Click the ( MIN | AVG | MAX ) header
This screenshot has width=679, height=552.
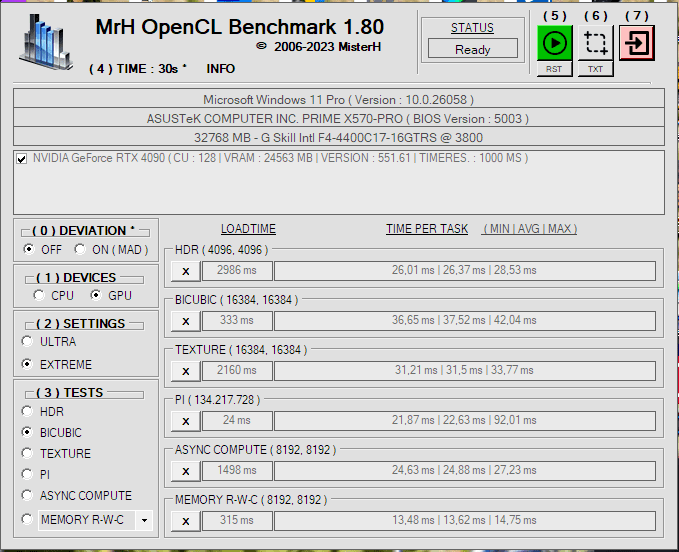(x=529, y=229)
